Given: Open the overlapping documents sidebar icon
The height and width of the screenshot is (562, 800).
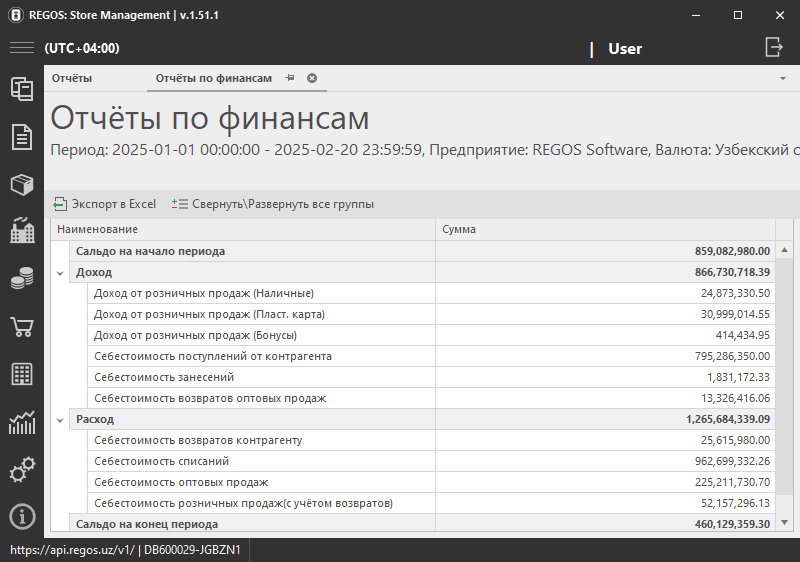Looking at the screenshot, I should click(x=22, y=89).
